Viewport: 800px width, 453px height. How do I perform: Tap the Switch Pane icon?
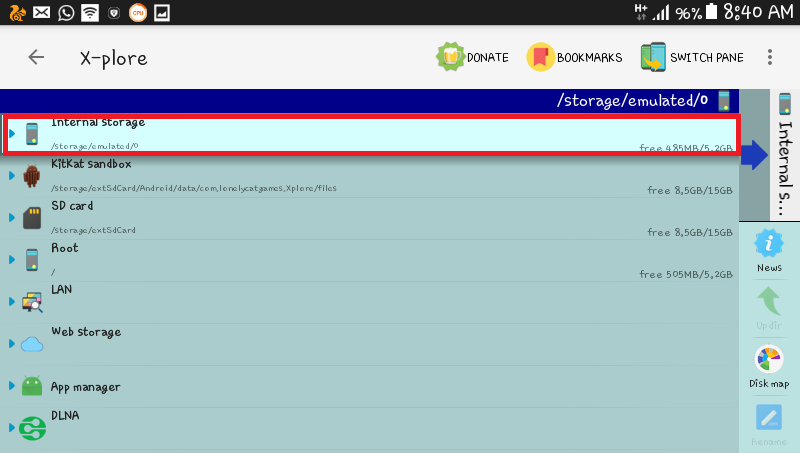click(653, 57)
